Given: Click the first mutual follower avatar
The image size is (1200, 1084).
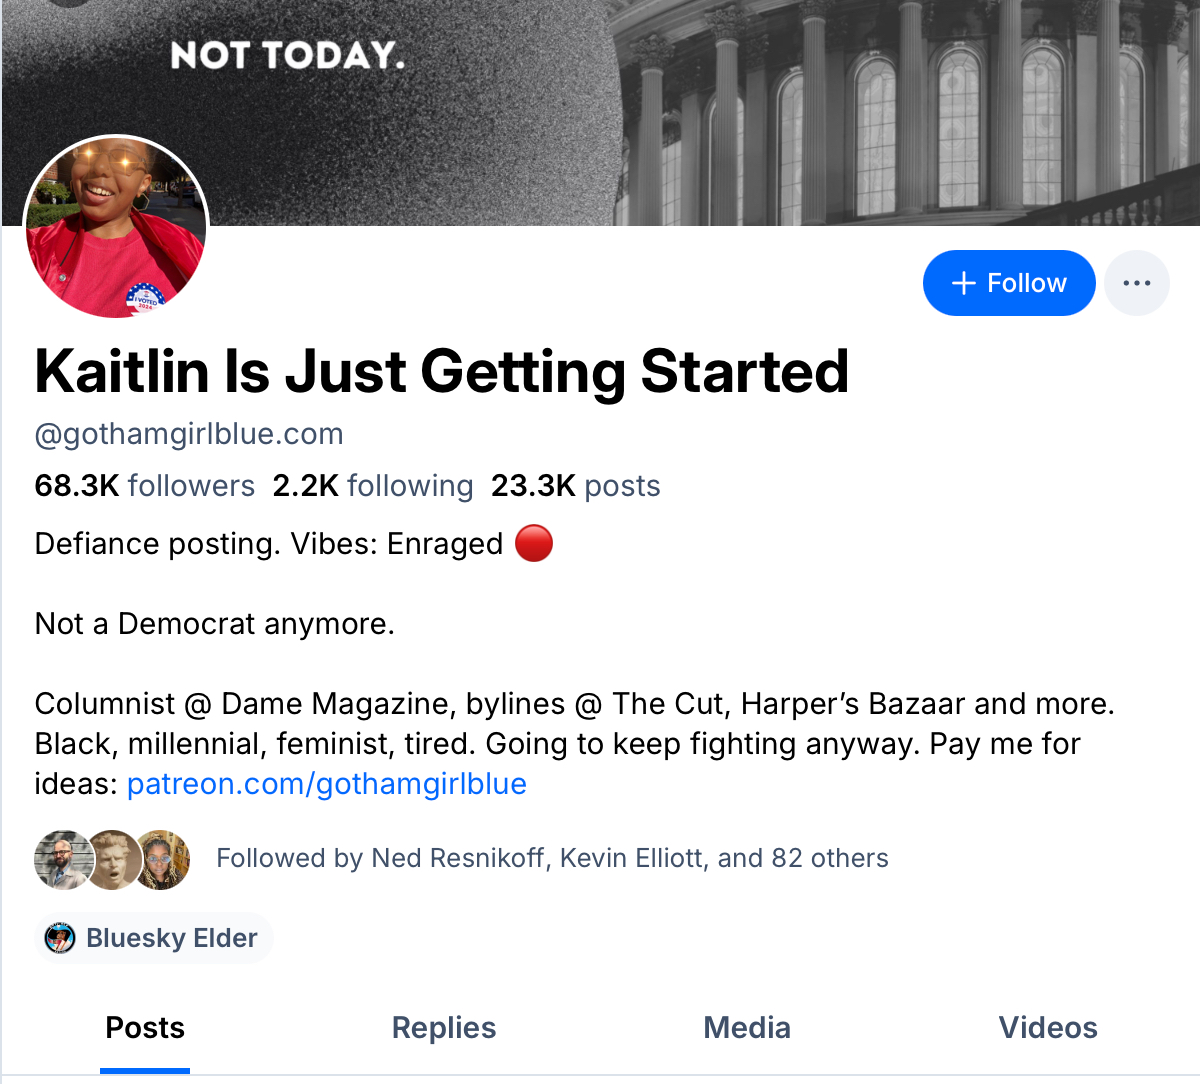Looking at the screenshot, I should [x=62, y=859].
